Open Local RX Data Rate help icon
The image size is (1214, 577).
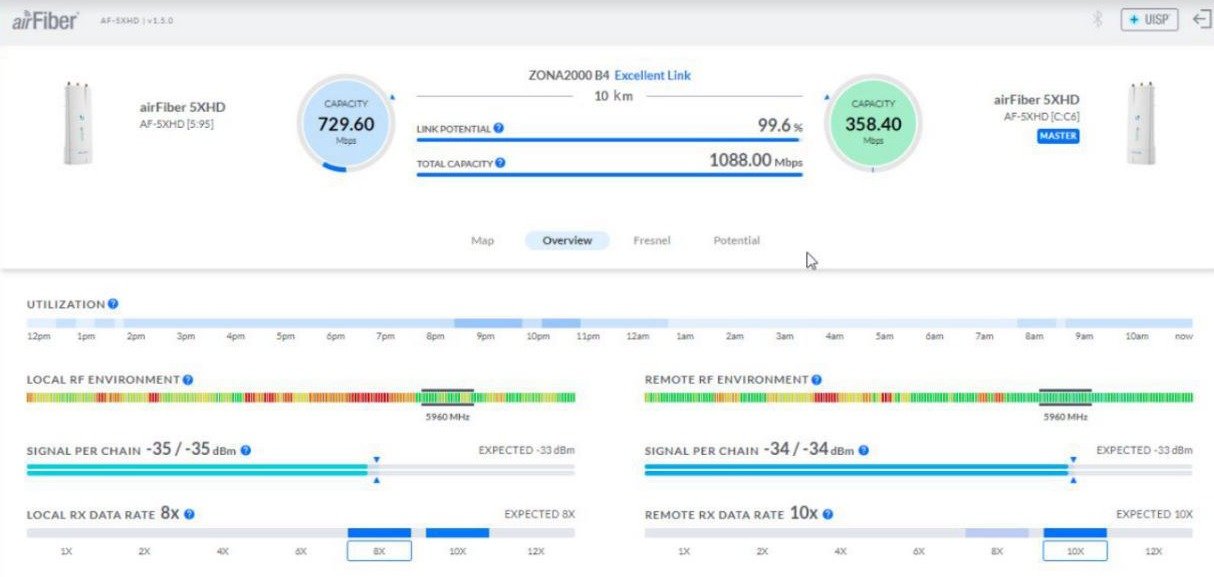pos(189,514)
